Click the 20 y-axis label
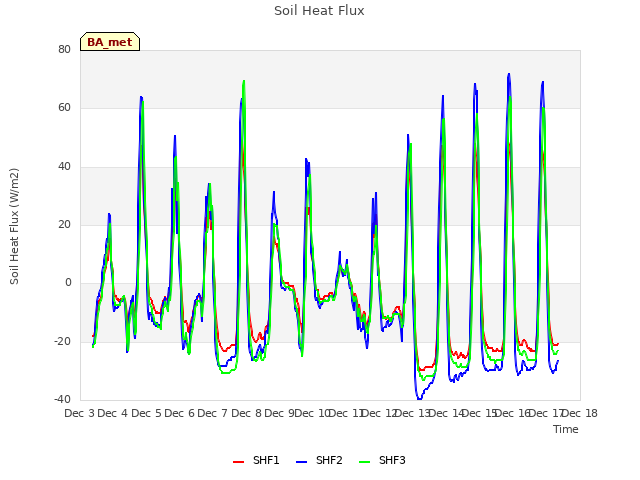Screen dimensions: 640x480 (x=64, y=224)
